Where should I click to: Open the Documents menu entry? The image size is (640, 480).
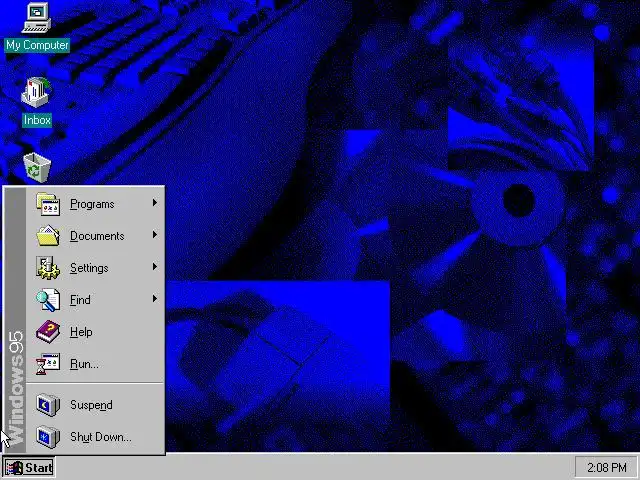tap(95, 236)
